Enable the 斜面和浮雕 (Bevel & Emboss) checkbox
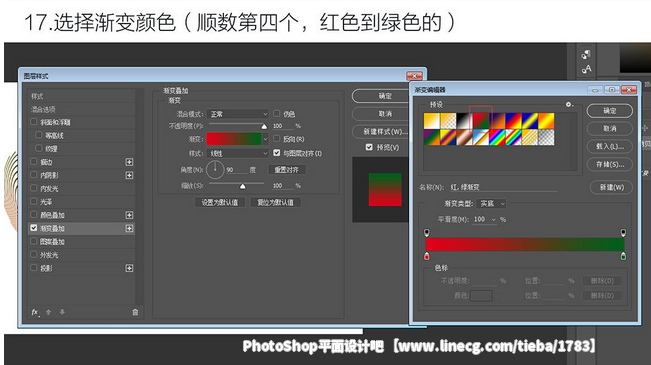 (x=34, y=122)
